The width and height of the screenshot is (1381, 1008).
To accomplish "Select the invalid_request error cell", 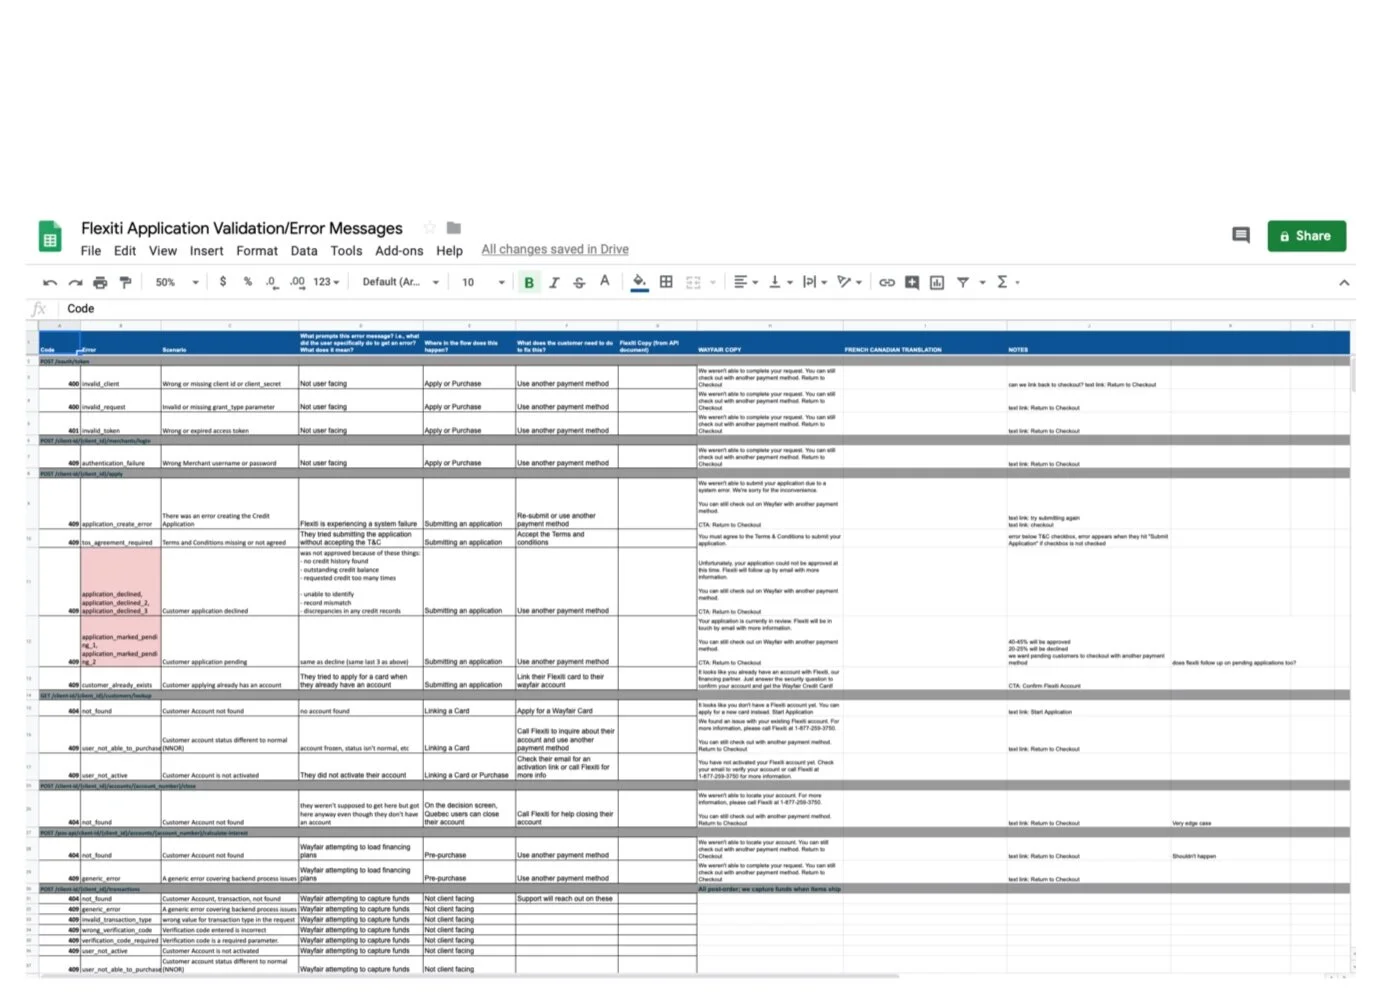I will click(x=120, y=401).
